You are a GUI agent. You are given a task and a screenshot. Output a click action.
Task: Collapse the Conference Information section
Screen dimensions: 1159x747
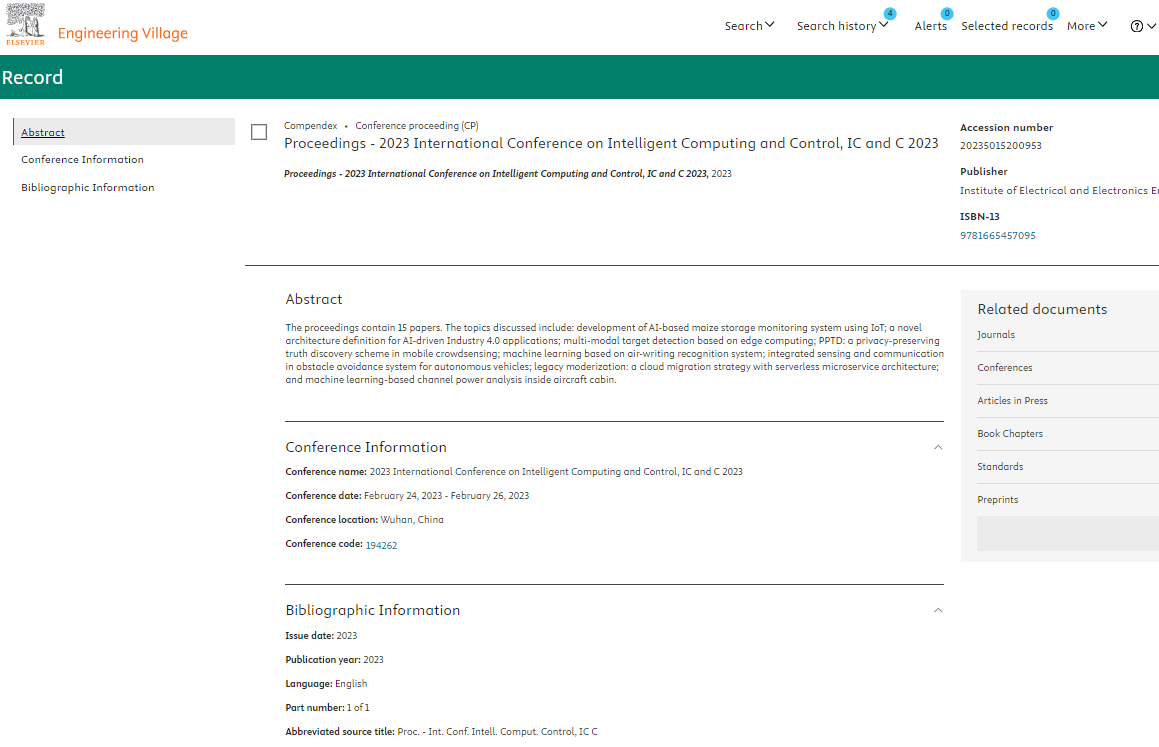coord(938,447)
